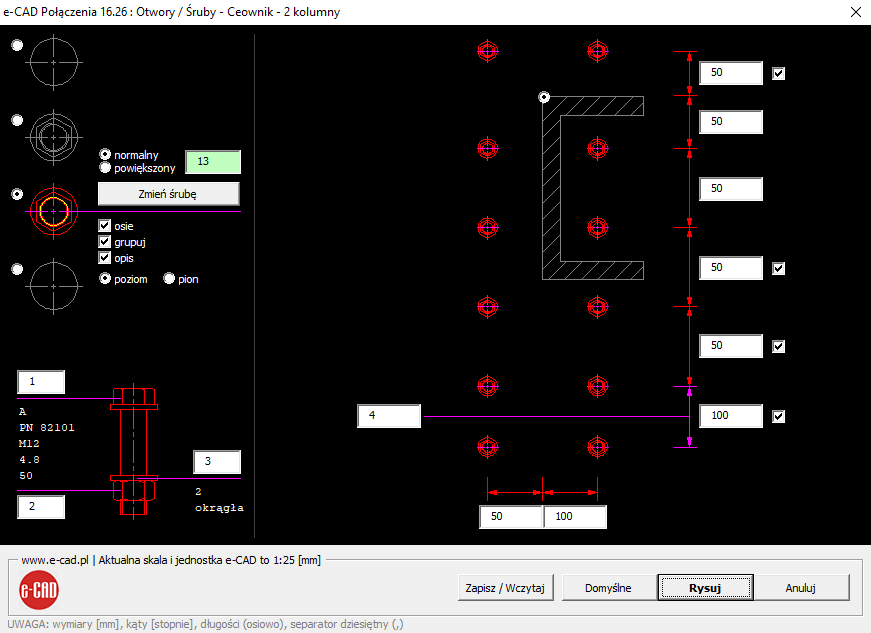Viewport: 871px width, 633px height.
Task: Toggle the checkbox beside the fifth 50 spacing
Action: click(779, 347)
